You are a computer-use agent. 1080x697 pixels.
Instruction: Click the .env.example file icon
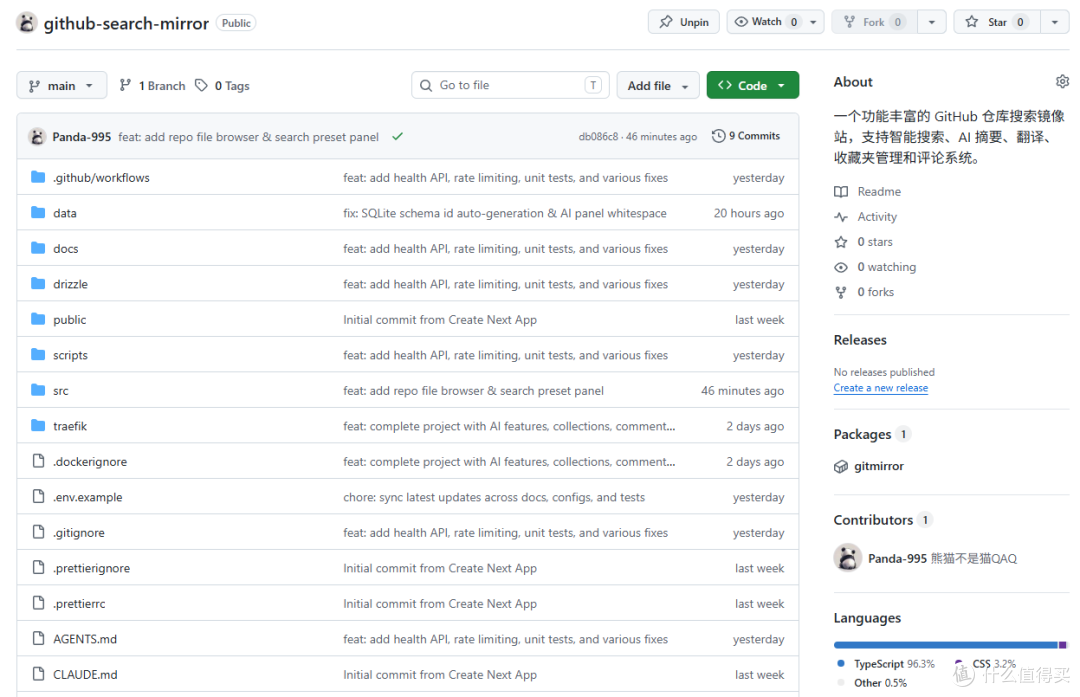tap(39, 497)
